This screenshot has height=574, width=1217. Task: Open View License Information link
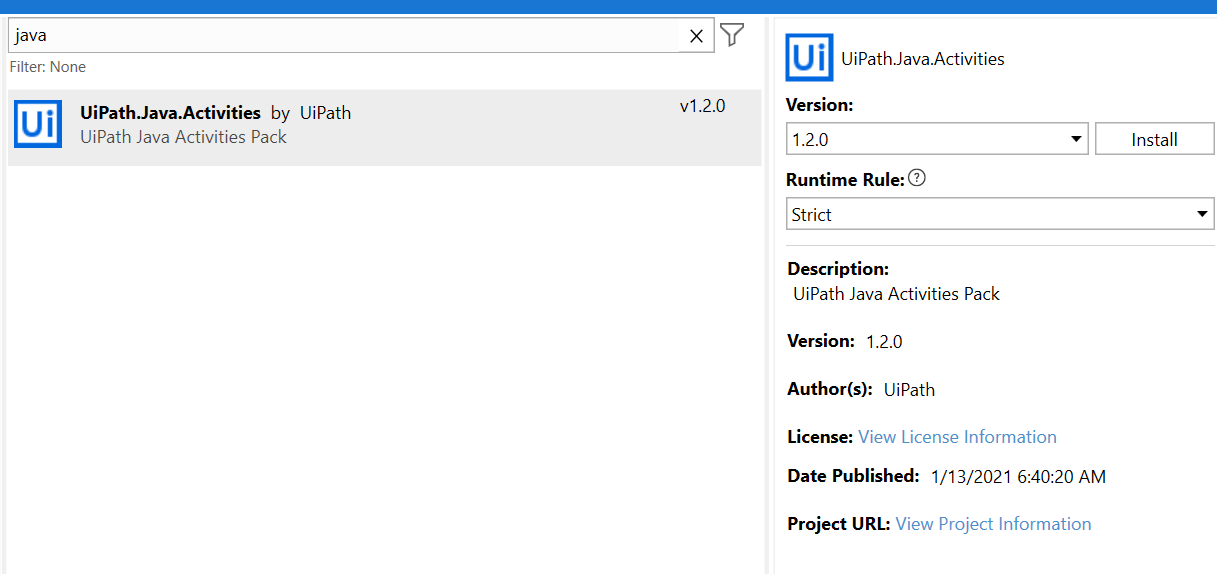(x=957, y=437)
